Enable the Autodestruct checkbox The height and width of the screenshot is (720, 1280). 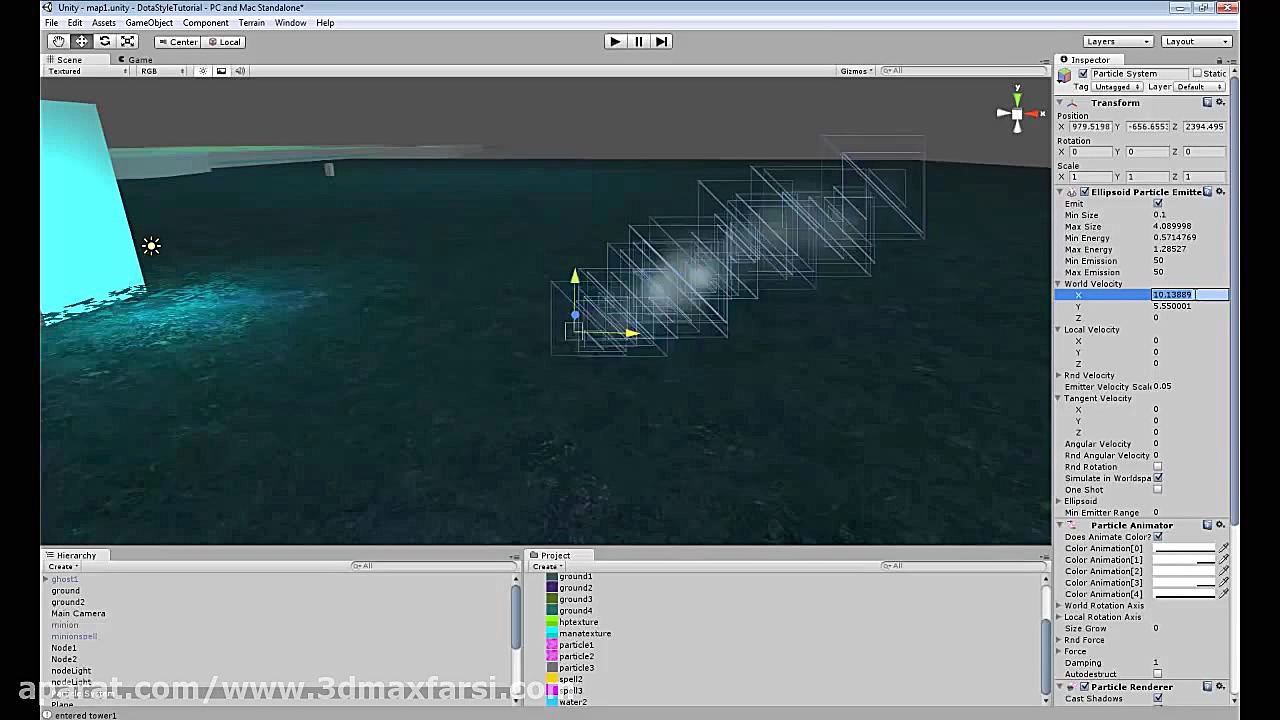pos(1158,674)
